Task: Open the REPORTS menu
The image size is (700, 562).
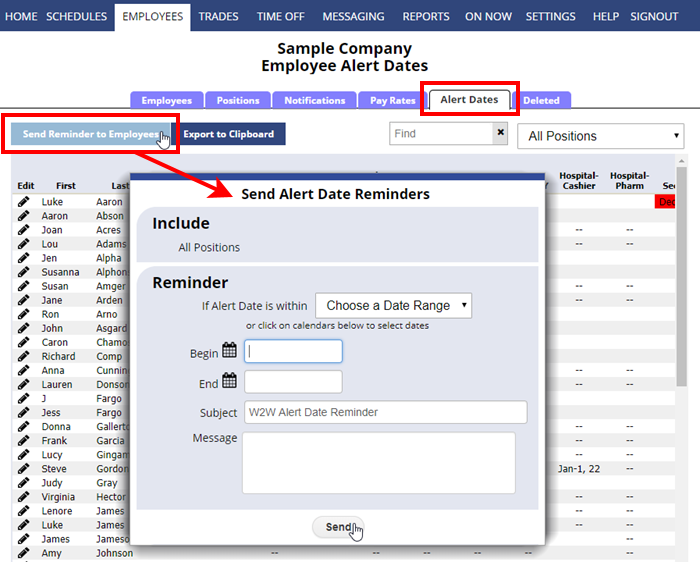Action: click(x=426, y=17)
